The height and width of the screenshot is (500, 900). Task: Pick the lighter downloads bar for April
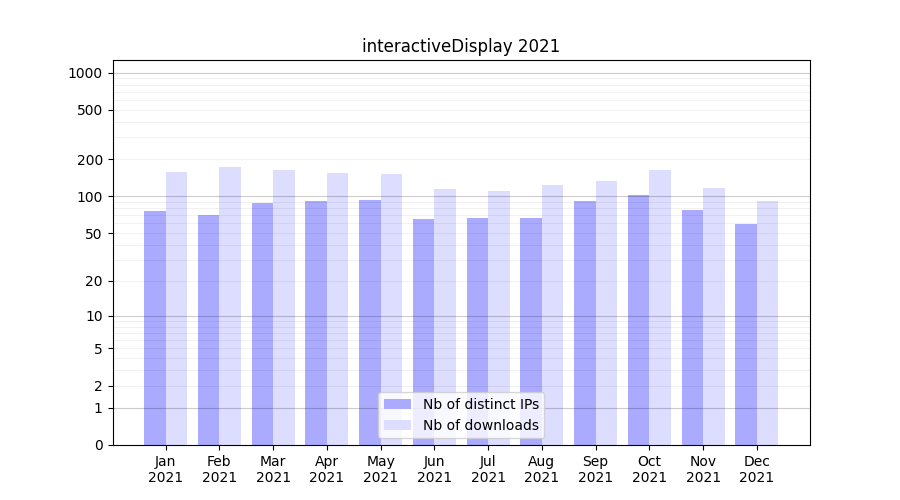pos(337,309)
